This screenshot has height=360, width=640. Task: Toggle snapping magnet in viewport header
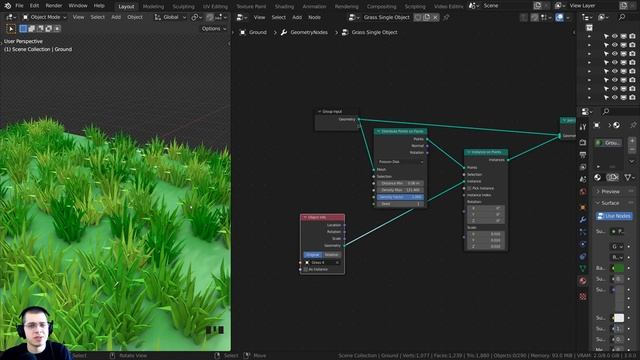(210, 17)
